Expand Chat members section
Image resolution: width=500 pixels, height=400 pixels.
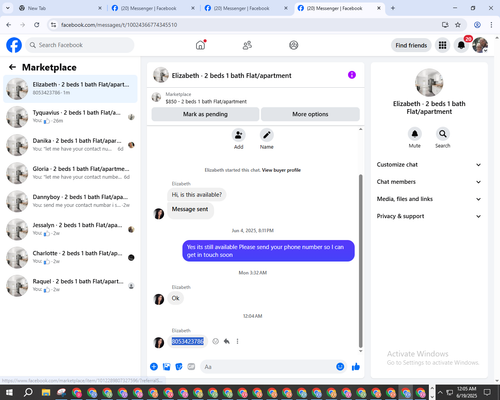pyautogui.click(x=429, y=182)
